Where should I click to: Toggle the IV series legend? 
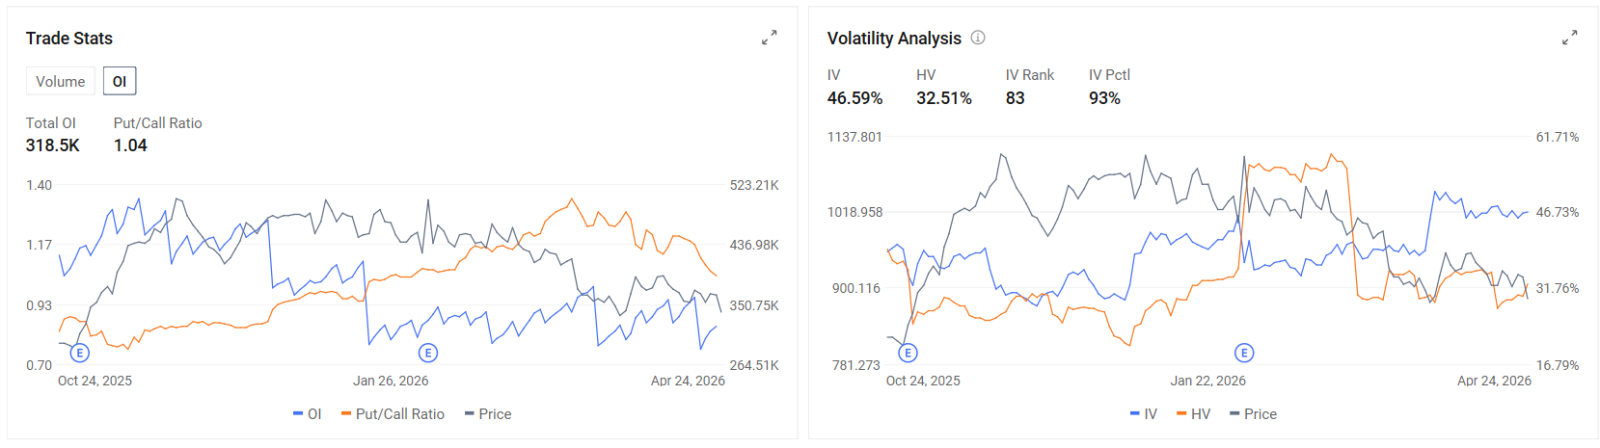1143,414
